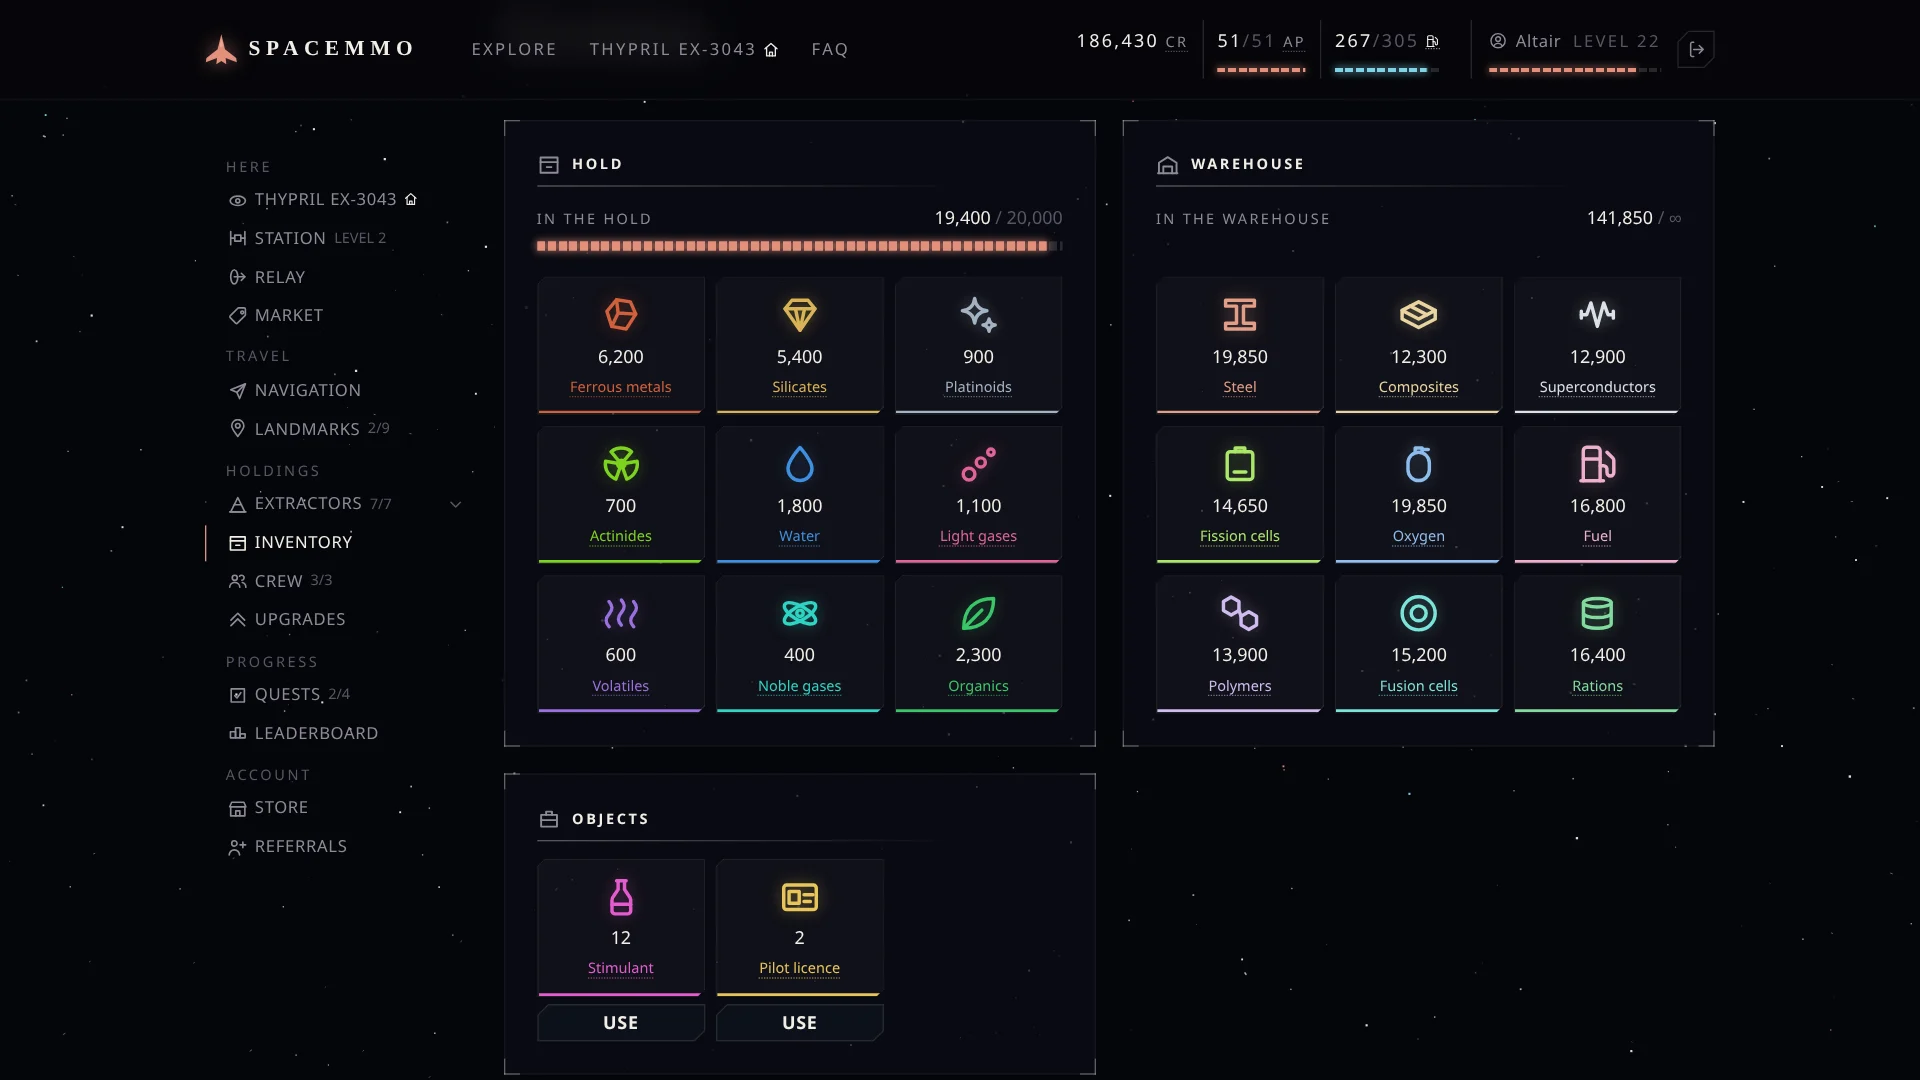Open Referrals in the sidebar
Image resolution: width=1920 pixels, height=1080 pixels.
click(288, 846)
